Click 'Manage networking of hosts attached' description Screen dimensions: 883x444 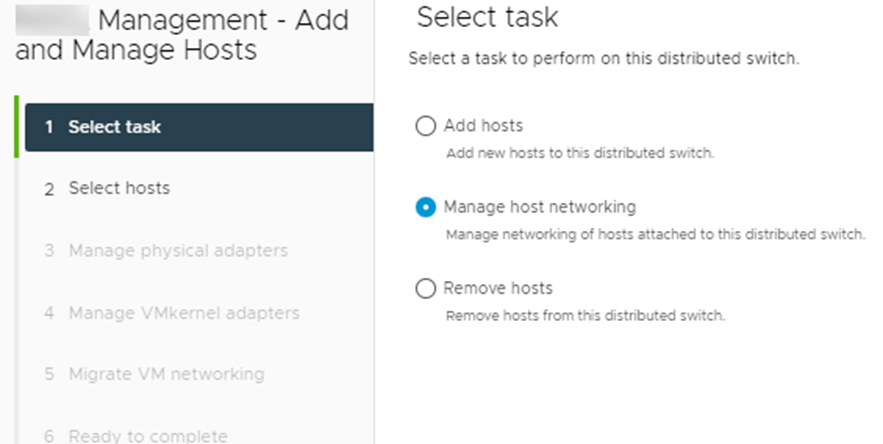click(x=654, y=234)
